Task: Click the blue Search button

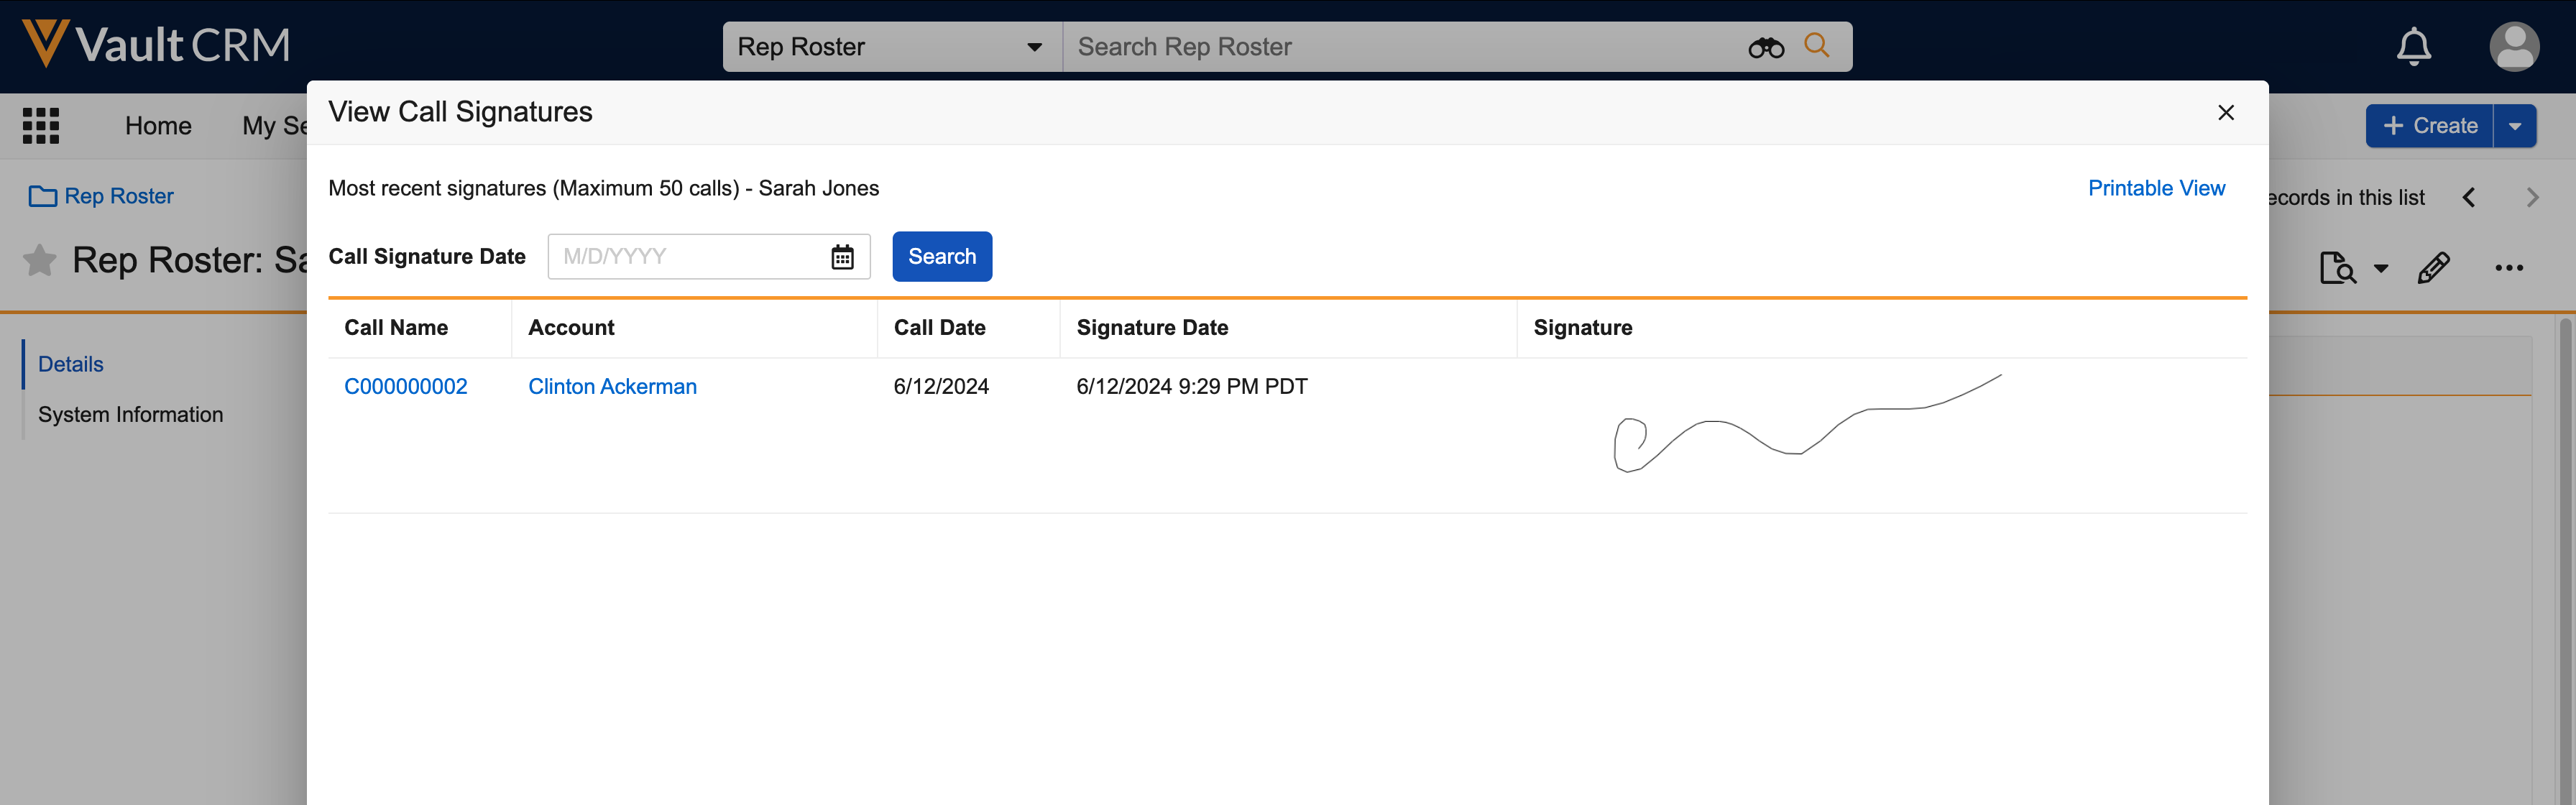Action: 941,257
